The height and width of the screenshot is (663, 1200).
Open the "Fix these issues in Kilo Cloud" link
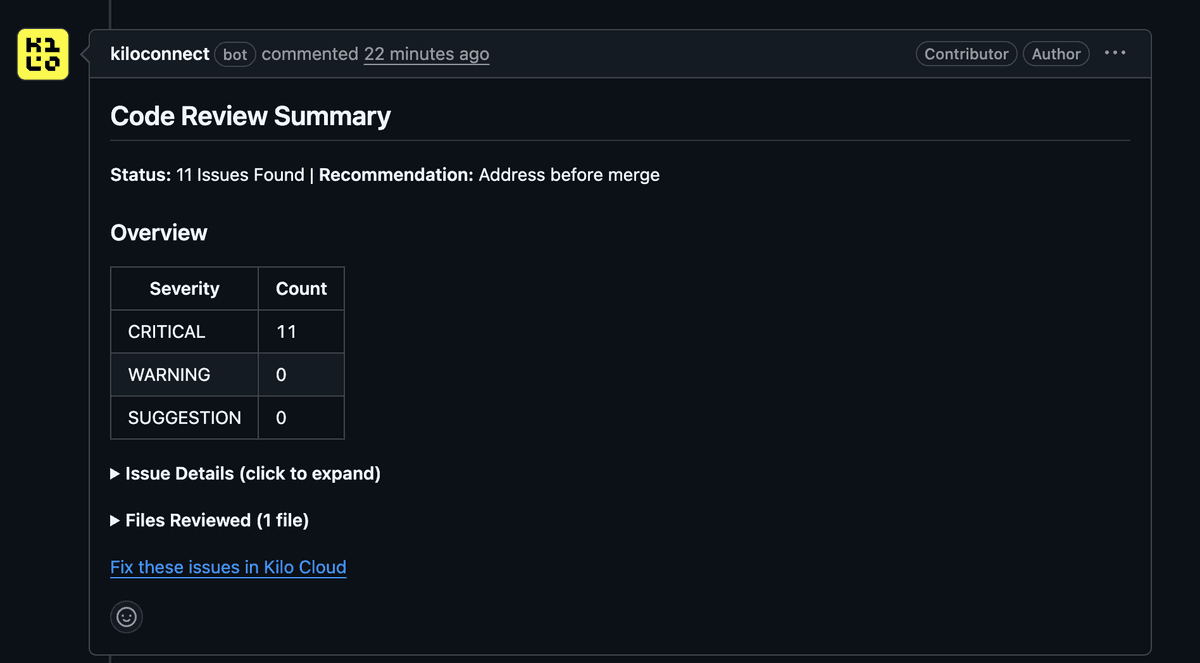pyautogui.click(x=228, y=567)
